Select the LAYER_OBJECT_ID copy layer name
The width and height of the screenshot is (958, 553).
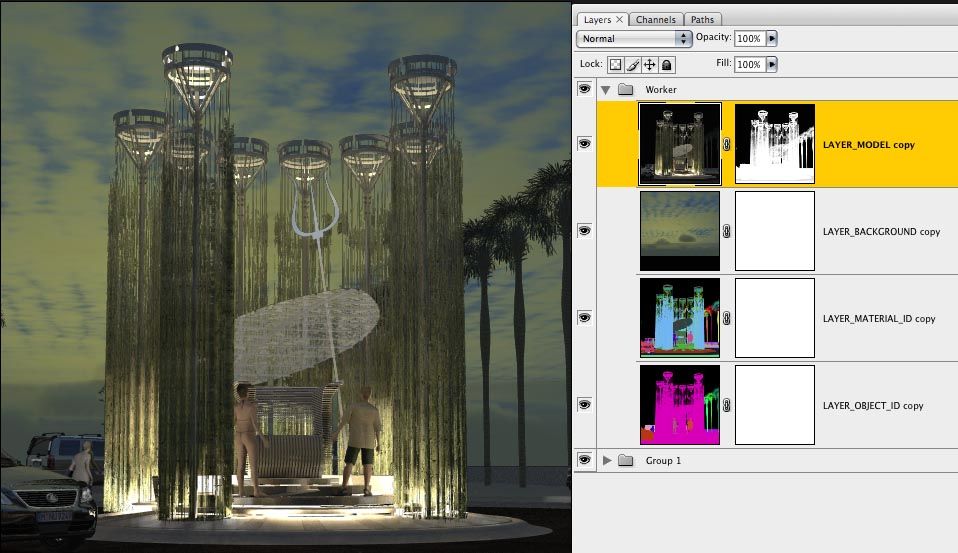[872, 406]
